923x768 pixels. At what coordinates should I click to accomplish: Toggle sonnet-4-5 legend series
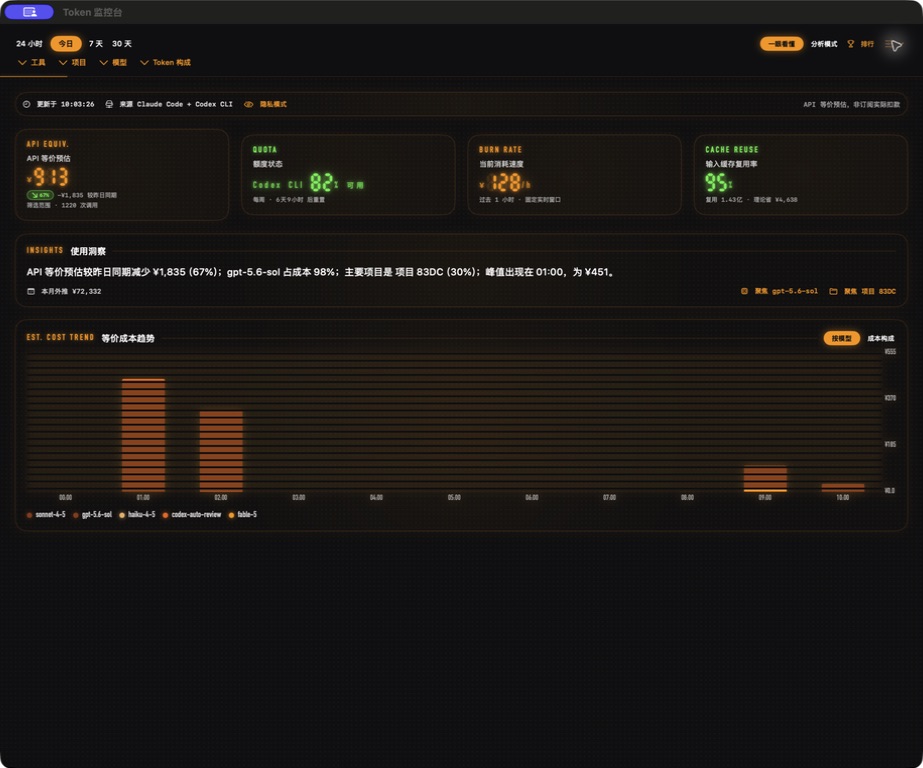pyautogui.click(x=46, y=515)
